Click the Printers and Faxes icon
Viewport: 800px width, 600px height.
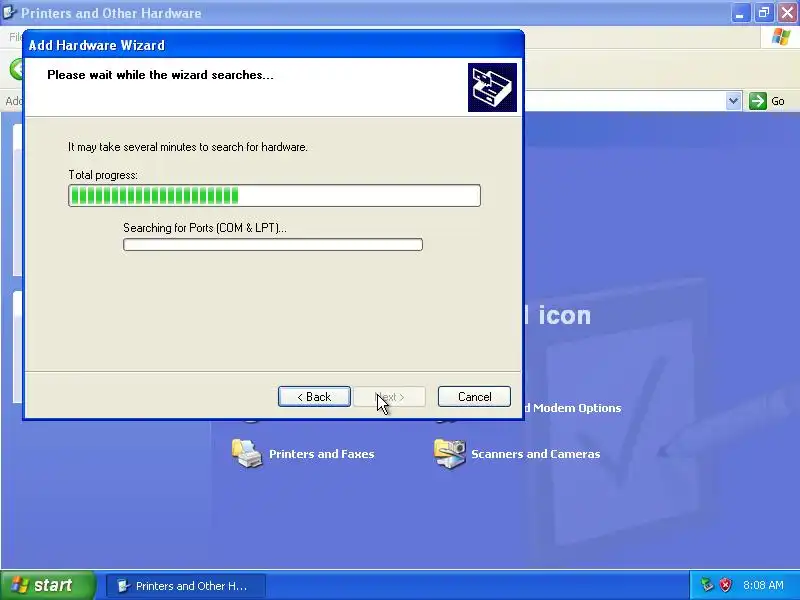pyautogui.click(x=247, y=453)
